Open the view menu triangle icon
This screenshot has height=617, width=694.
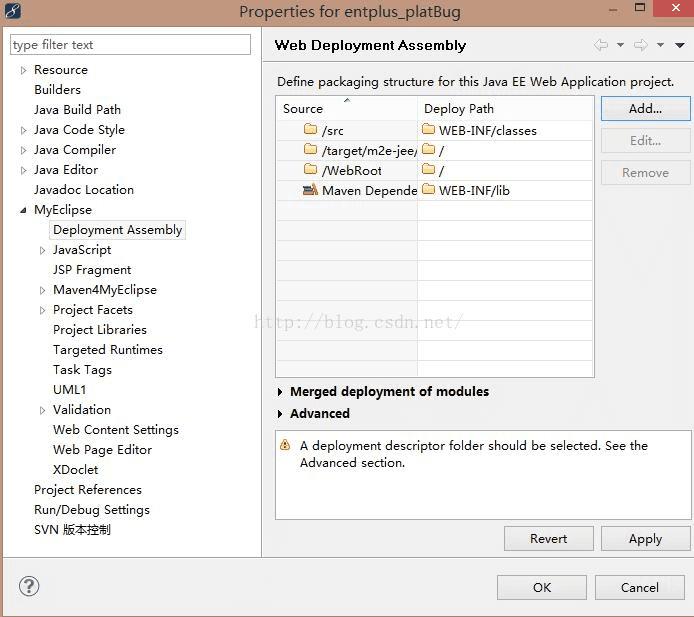click(x=680, y=45)
